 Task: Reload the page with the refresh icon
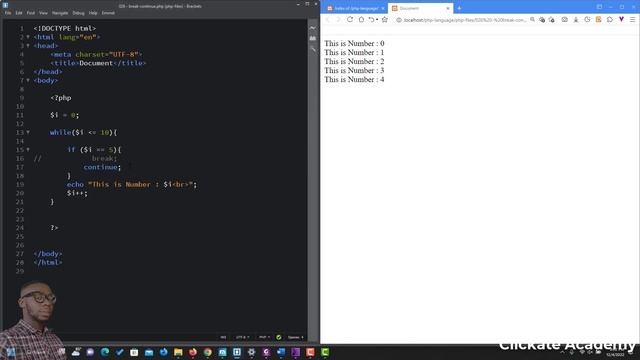[x=350, y=20]
